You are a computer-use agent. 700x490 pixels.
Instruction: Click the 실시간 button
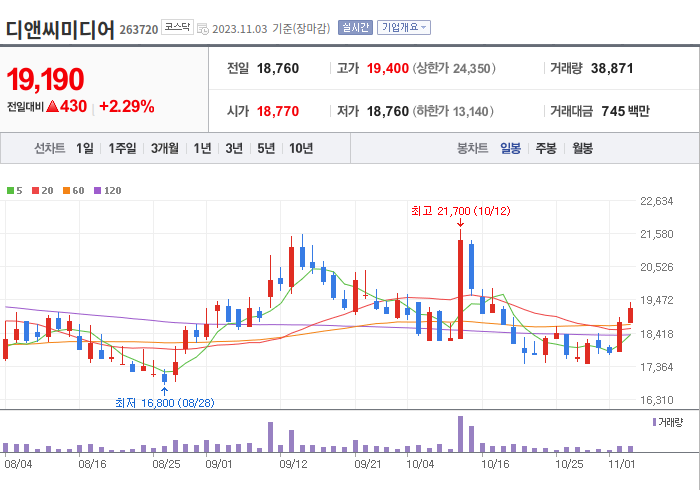coord(355,28)
